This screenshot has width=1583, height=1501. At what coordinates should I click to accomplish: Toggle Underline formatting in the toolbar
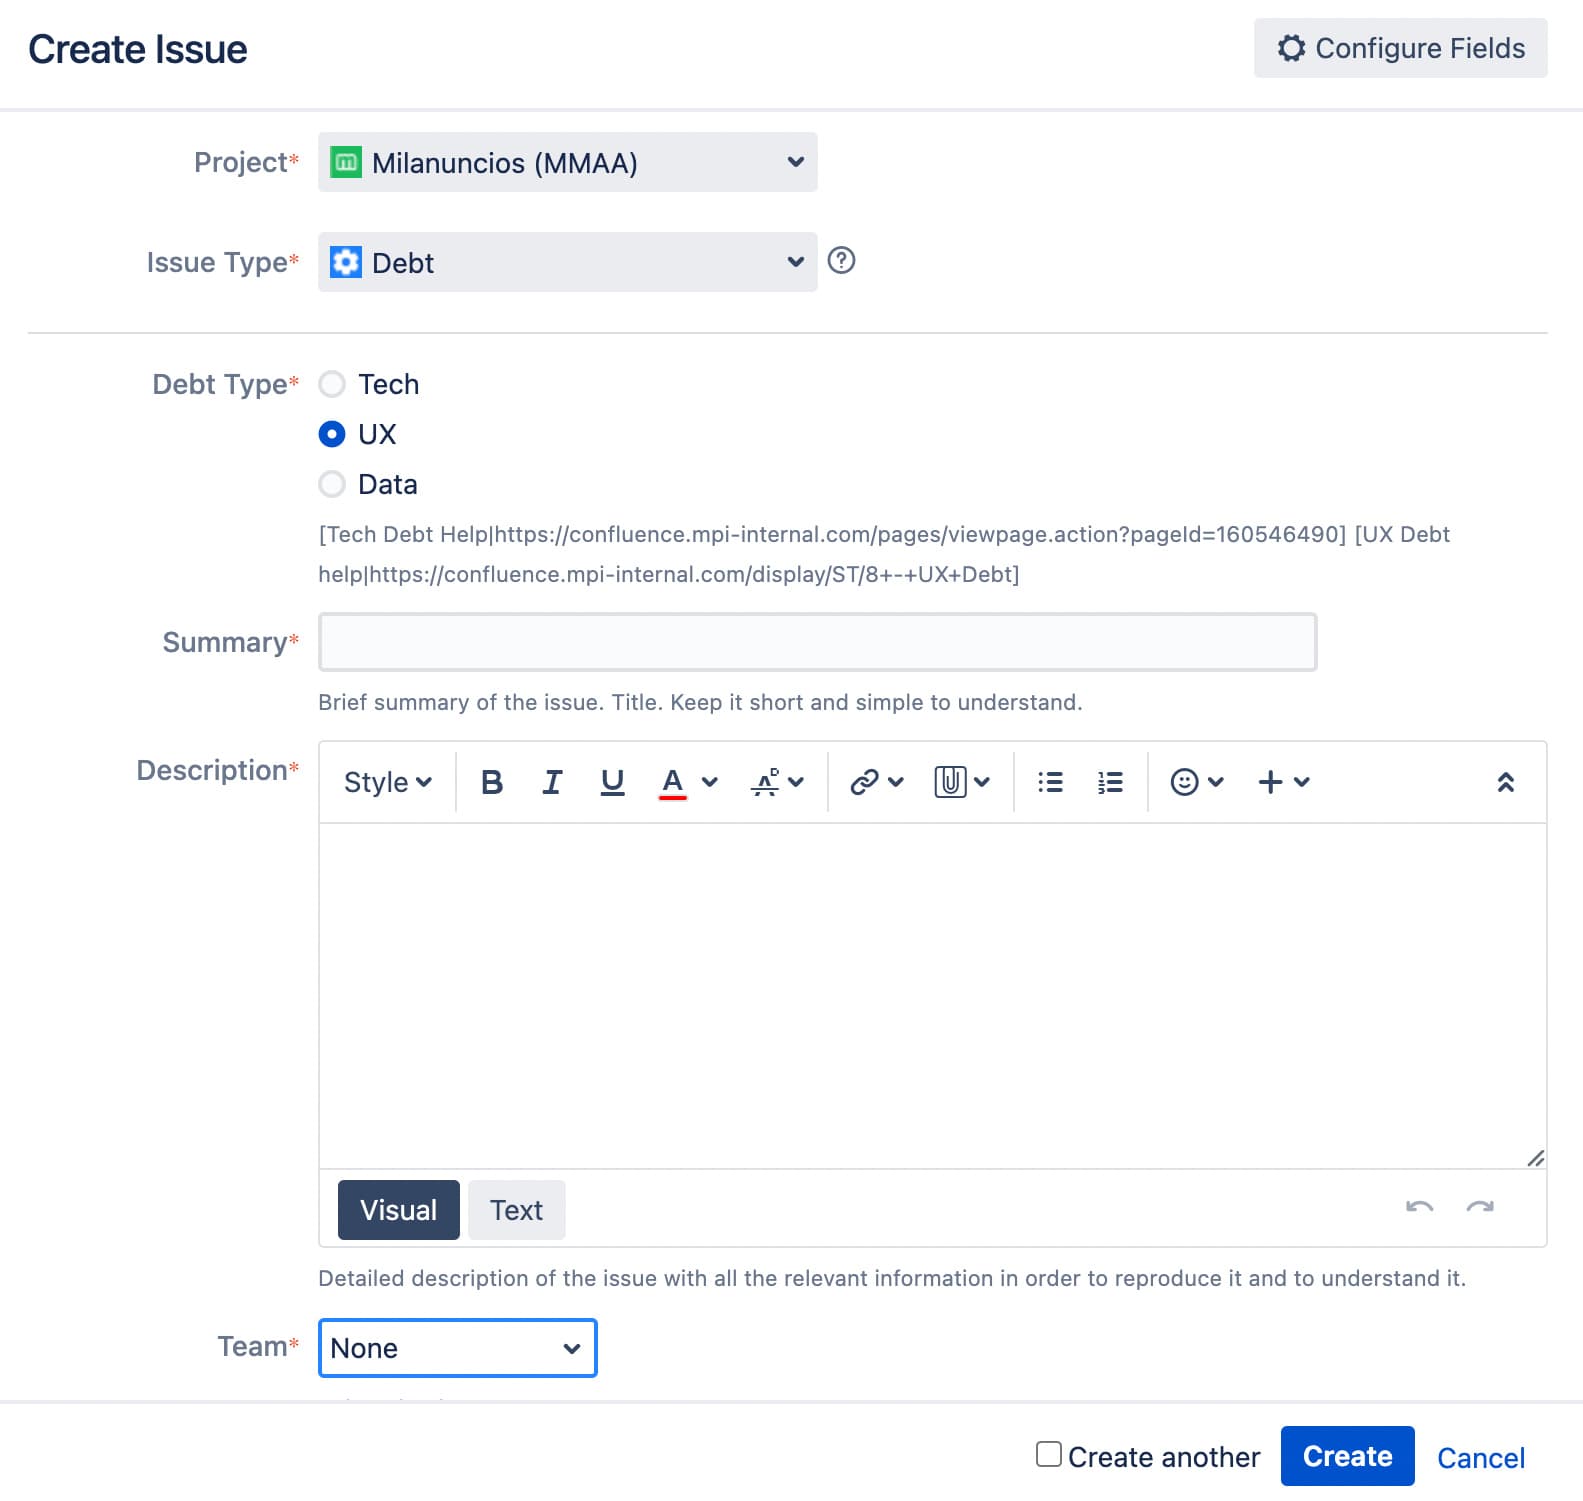click(x=612, y=782)
